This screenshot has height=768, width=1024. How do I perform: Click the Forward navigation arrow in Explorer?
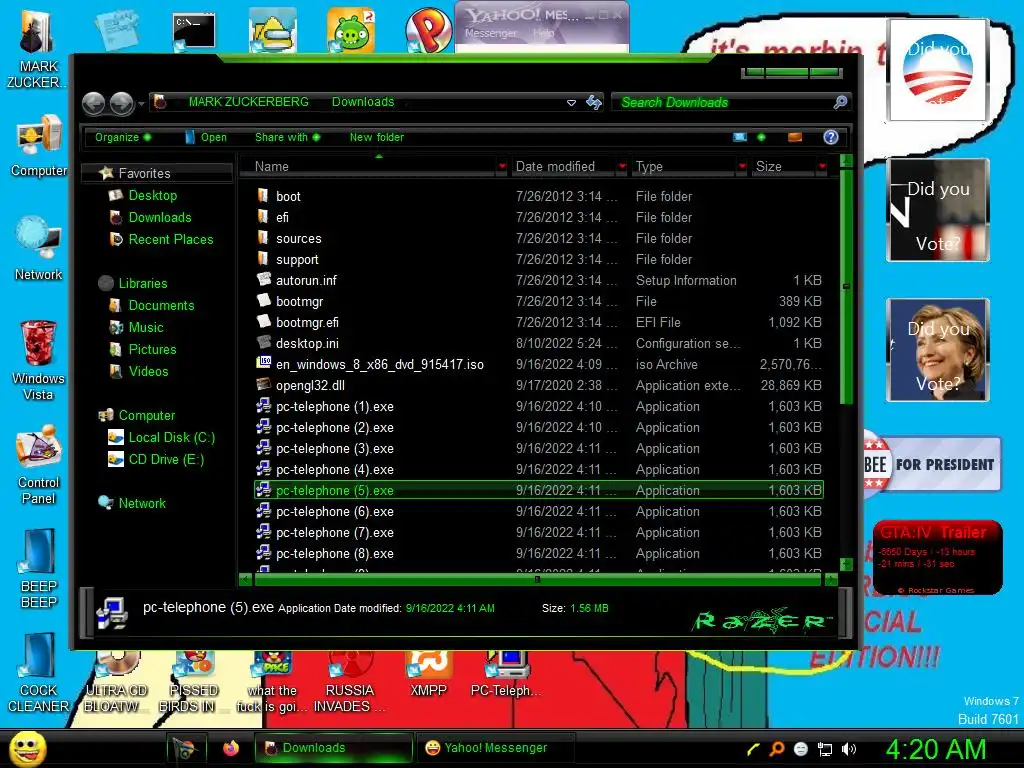(121, 103)
